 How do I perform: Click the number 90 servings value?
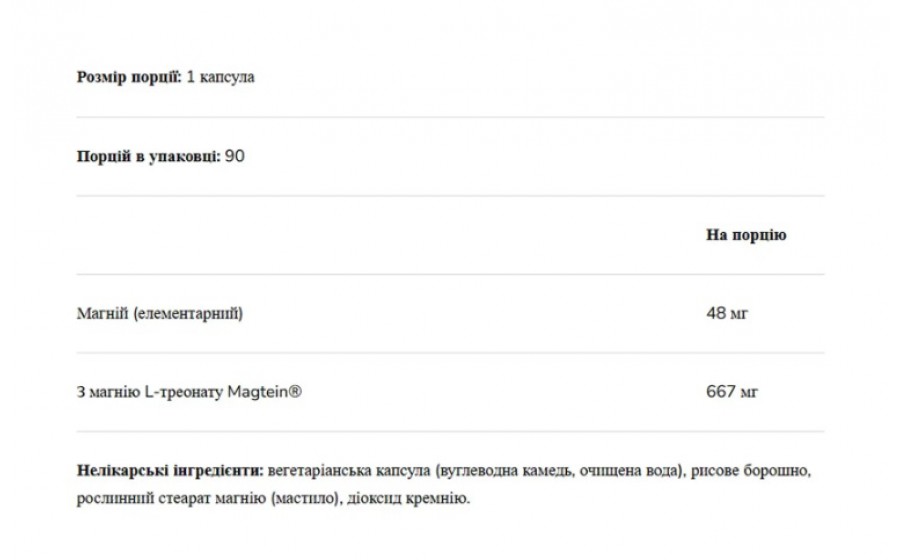click(x=236, y=156)
